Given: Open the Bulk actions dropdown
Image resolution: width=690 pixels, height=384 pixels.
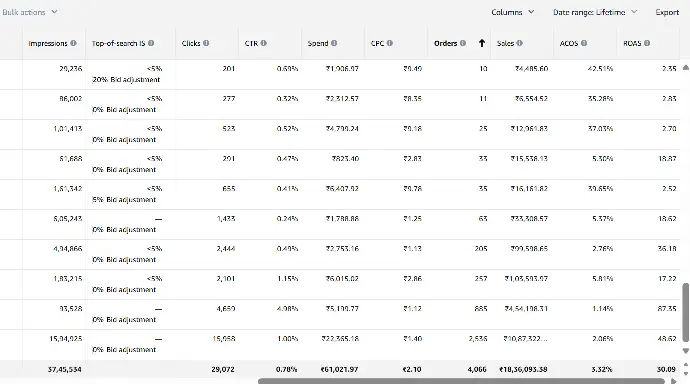Looking at the screenshot, I should coord(29,12).
